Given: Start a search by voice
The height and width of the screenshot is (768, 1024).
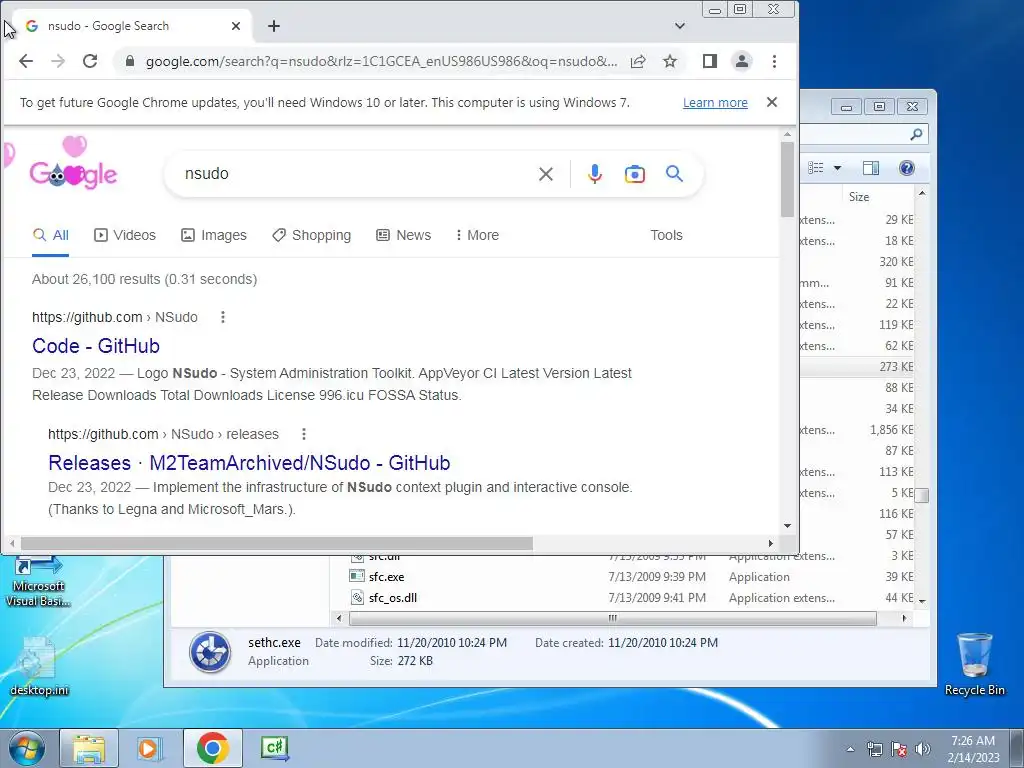Looking at the screenshot, I should point(594,174).
